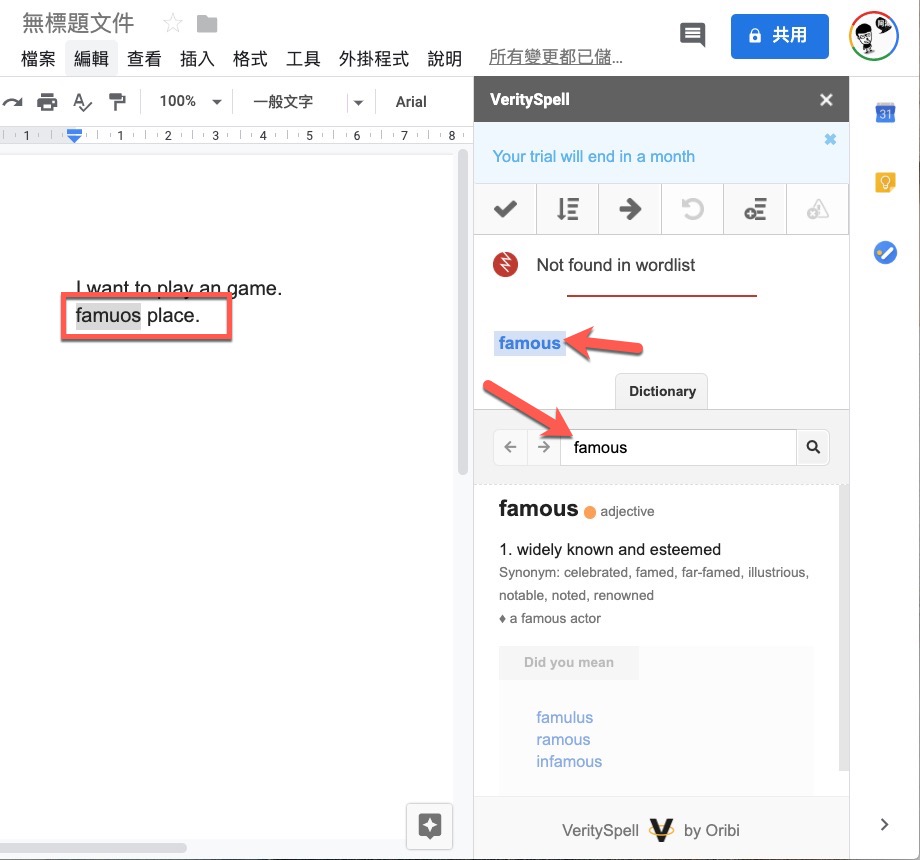Screen dimensions: 920x860
Task: Click the paint format icon
Action: (117, 102)
